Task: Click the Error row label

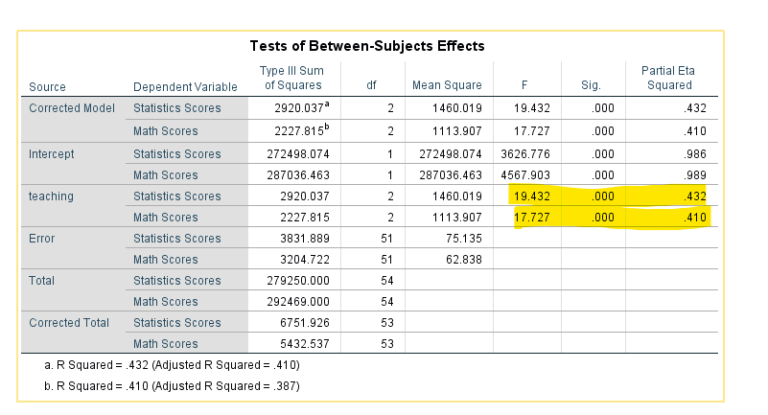Action: [43, 240]
